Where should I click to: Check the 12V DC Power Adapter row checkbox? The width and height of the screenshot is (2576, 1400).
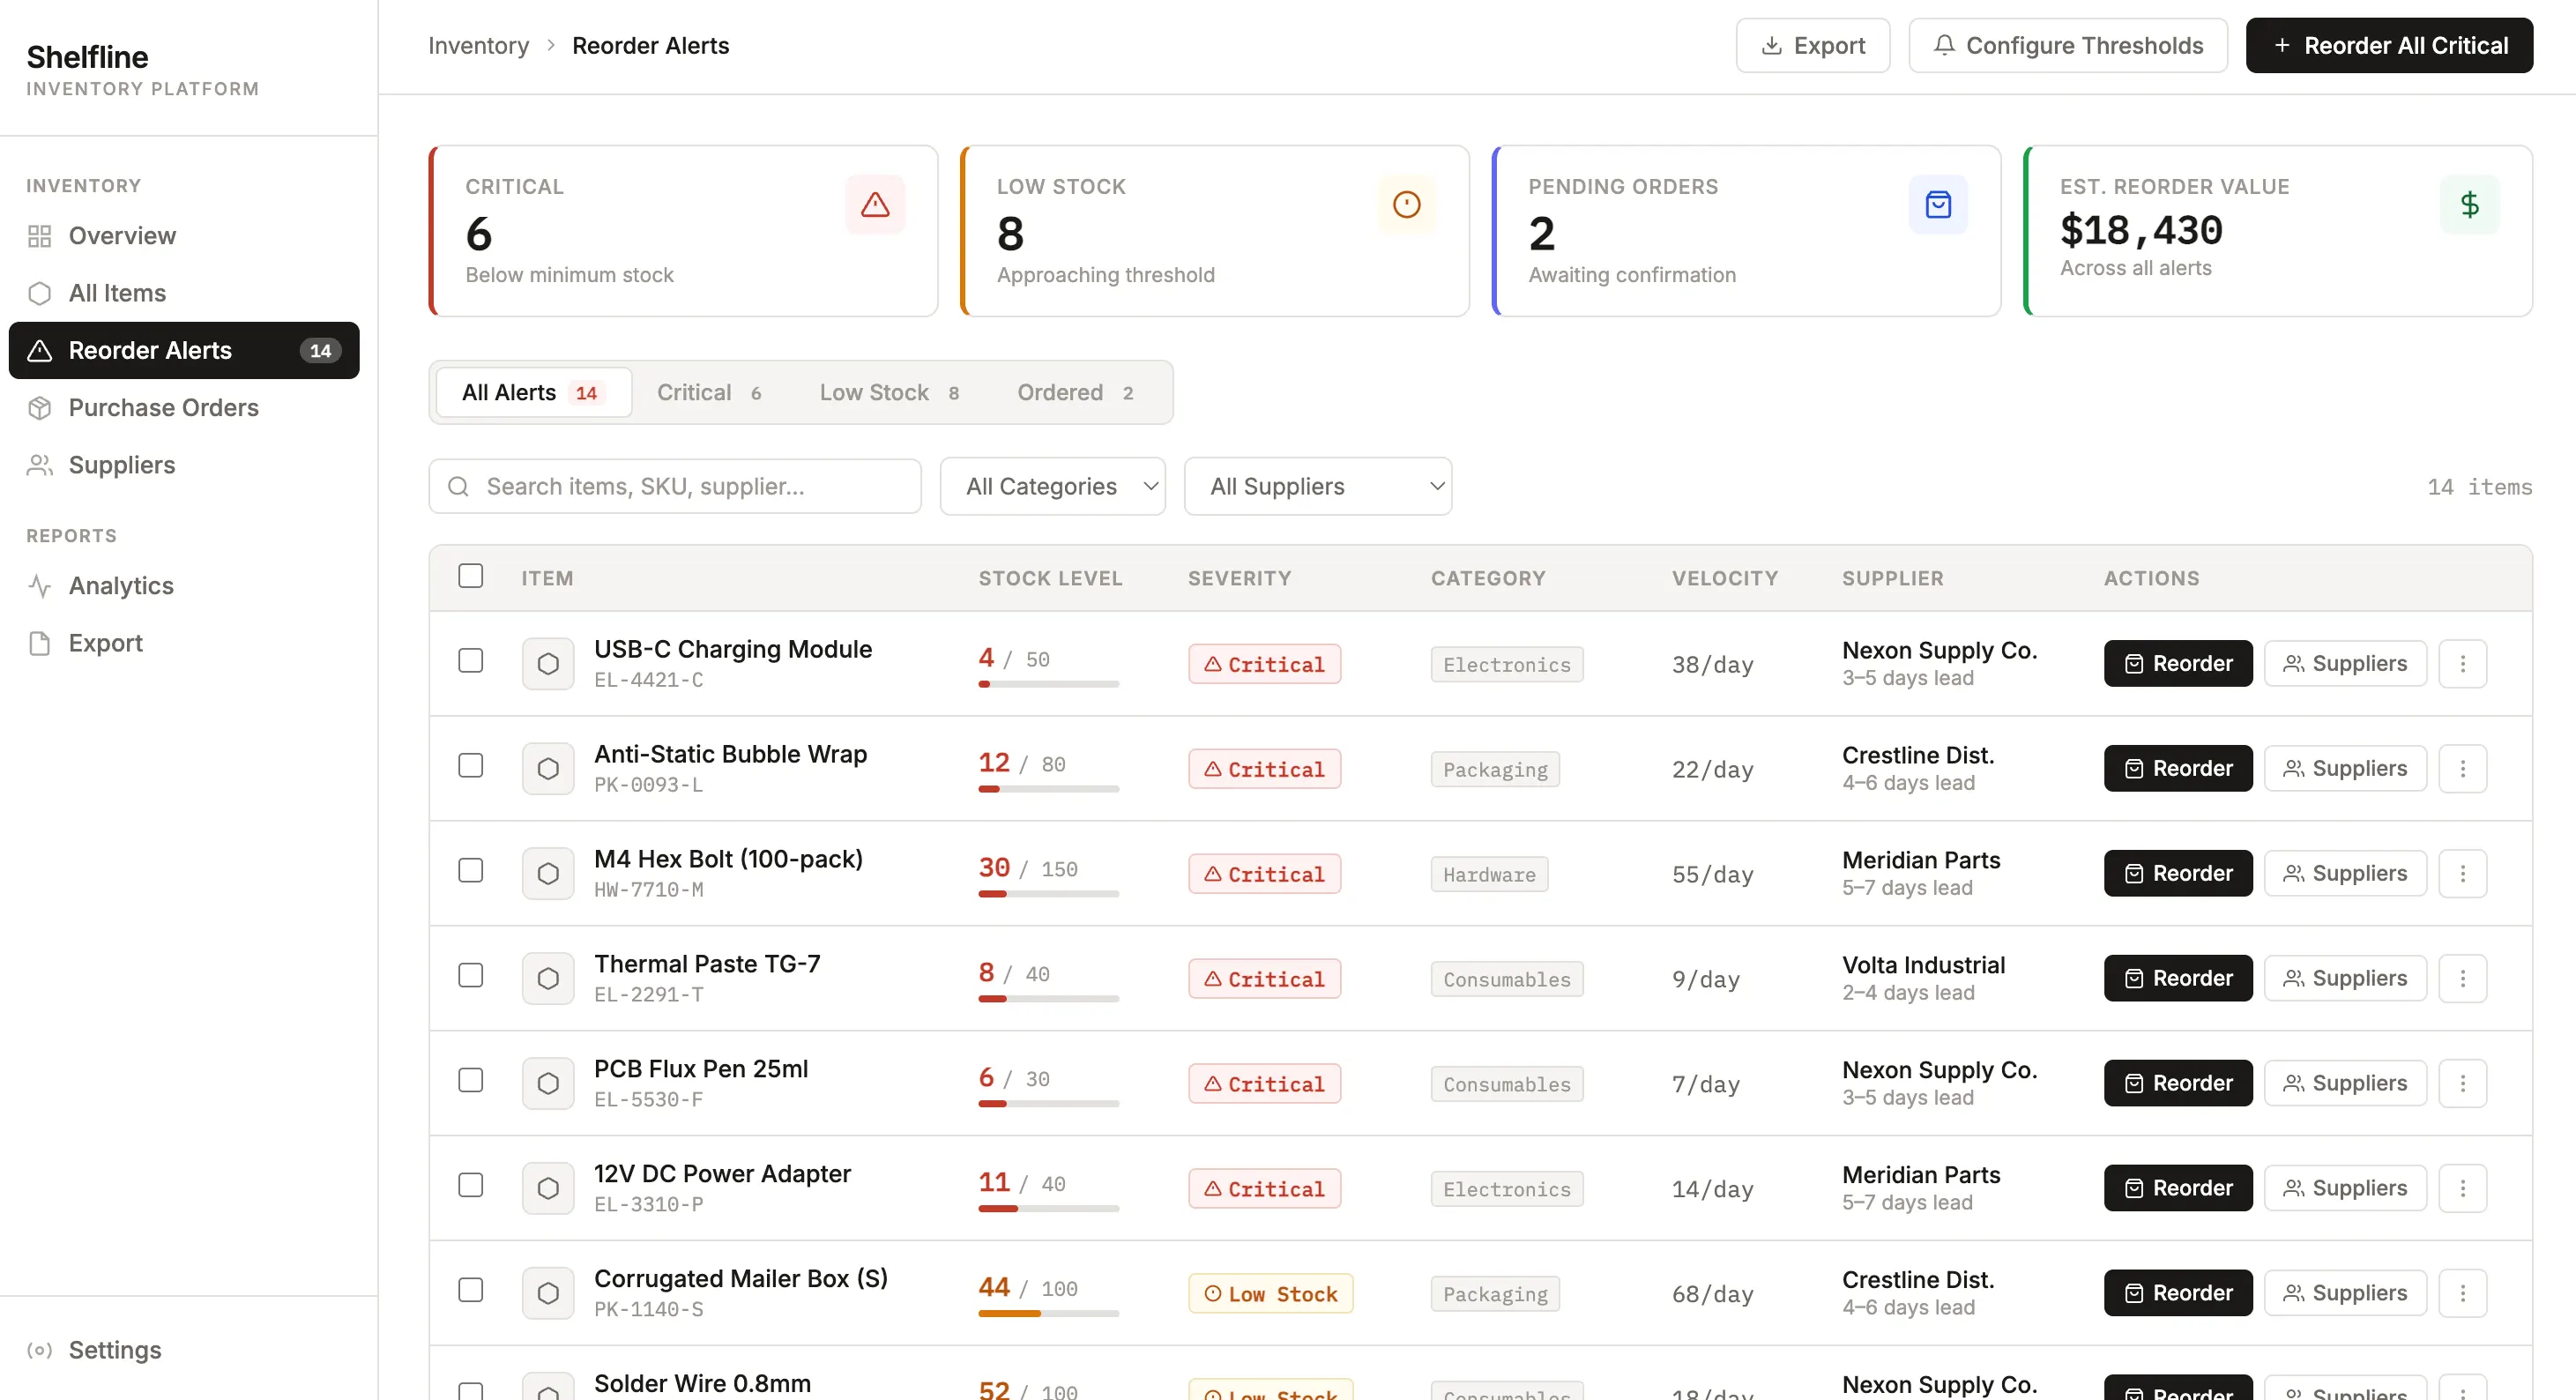pos(470,1186)
